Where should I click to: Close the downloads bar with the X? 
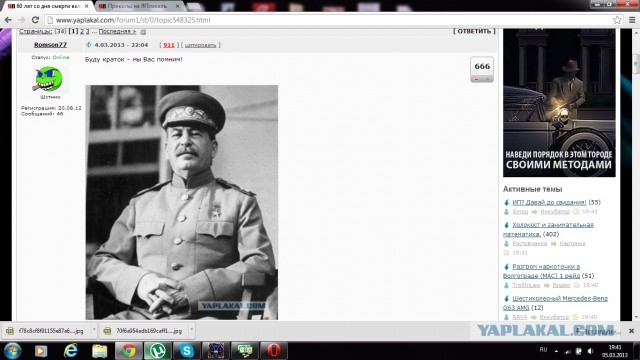[631, 331]
